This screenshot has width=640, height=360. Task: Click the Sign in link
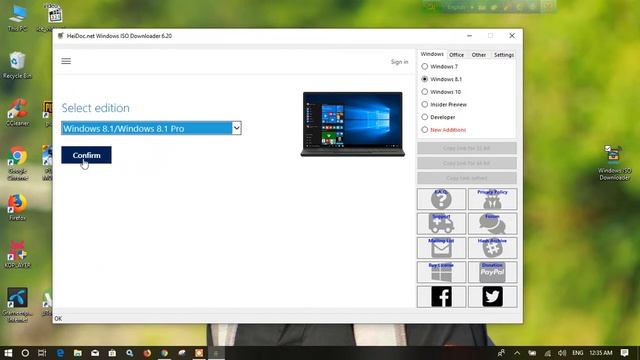tap(399, 62)
